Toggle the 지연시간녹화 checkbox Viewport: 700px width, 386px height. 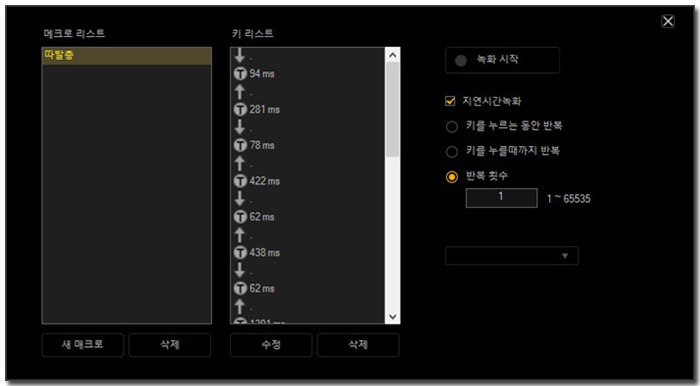click(450, 101)
